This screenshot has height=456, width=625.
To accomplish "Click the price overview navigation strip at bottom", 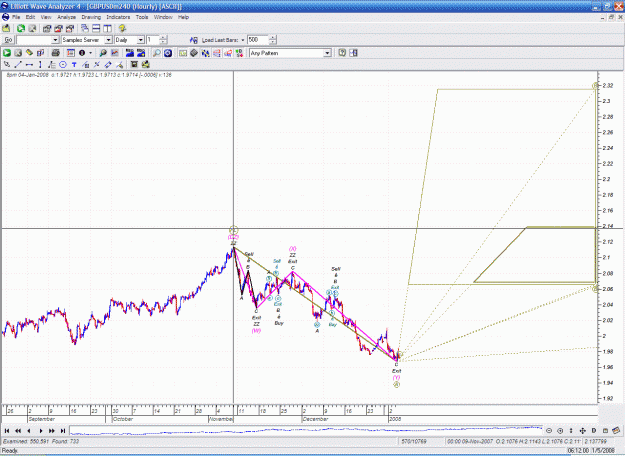I will coord(306,430).
